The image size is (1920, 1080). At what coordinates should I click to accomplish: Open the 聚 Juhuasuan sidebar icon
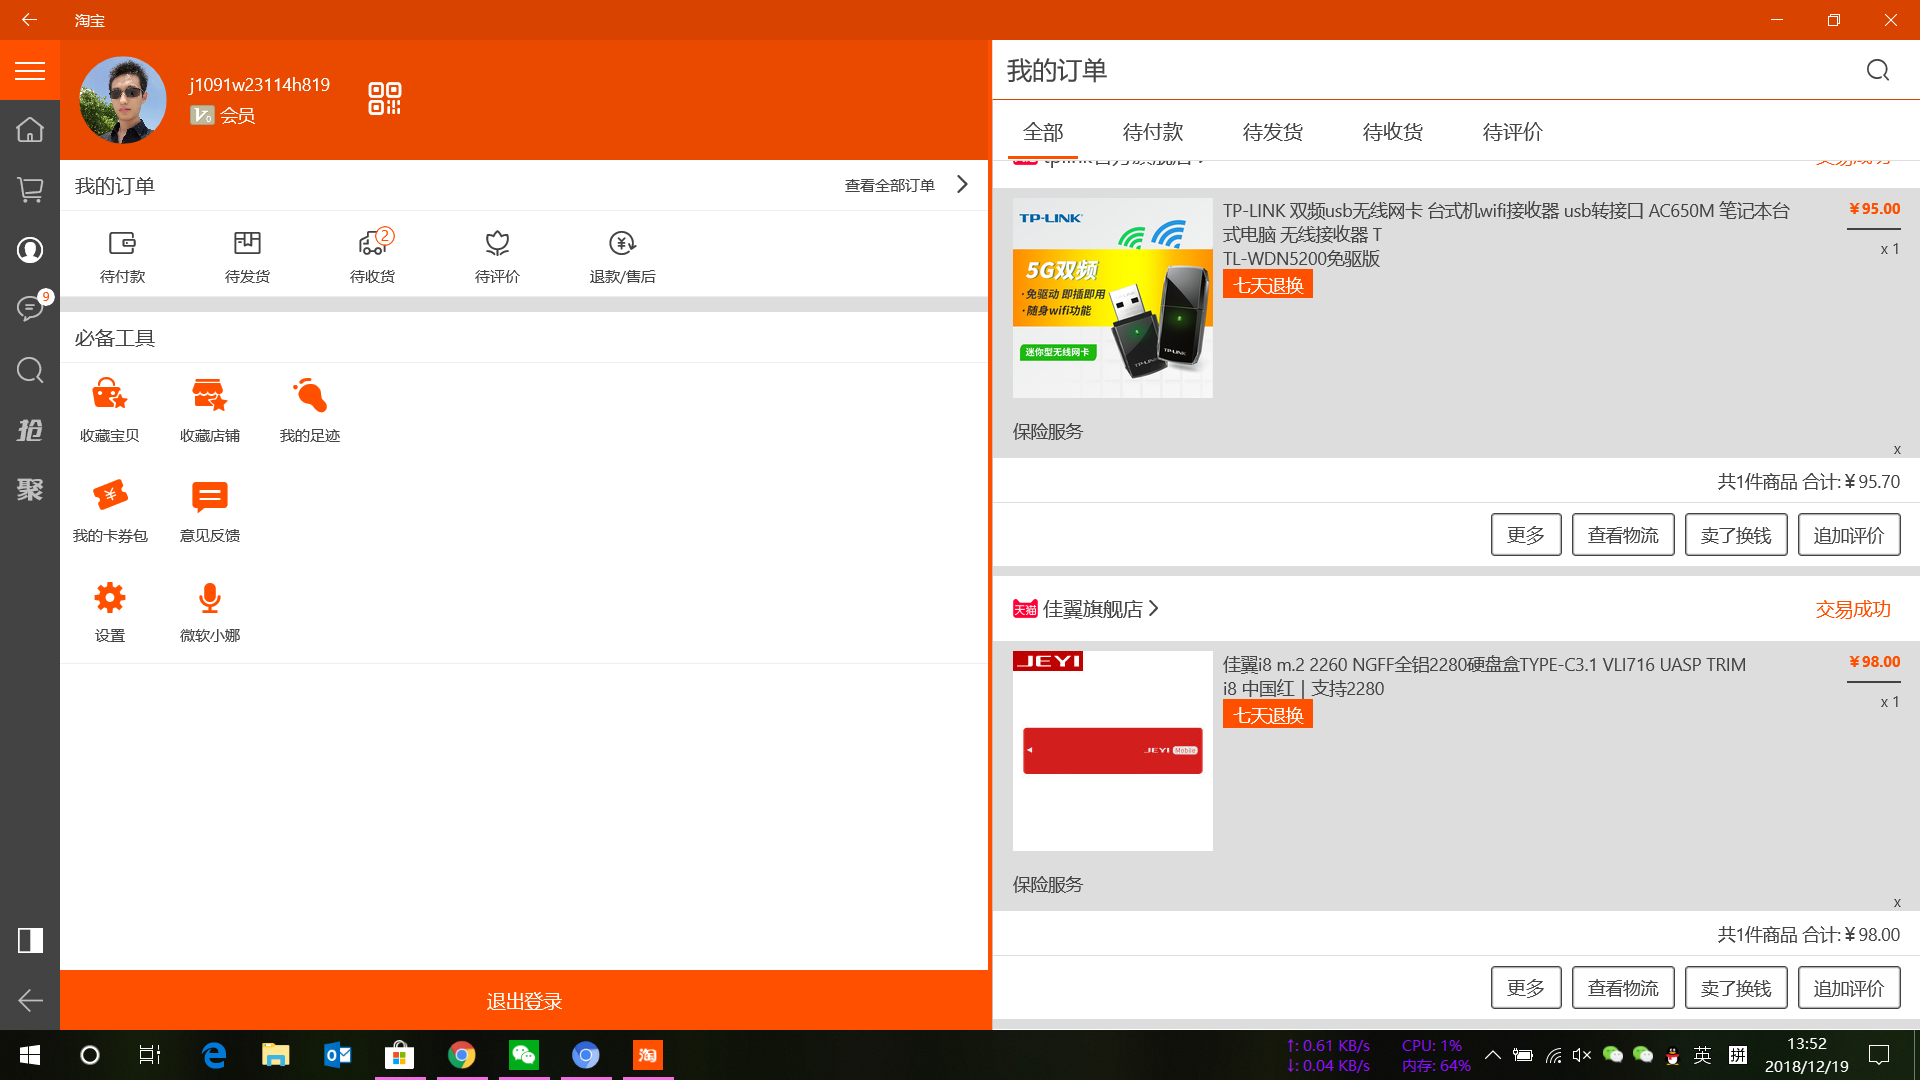point(30,490)
